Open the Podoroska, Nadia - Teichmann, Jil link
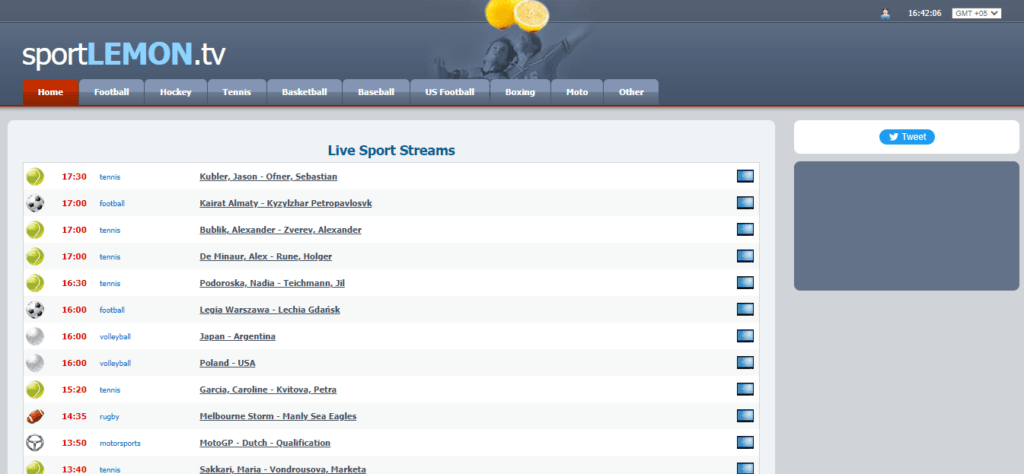1024x474 pixels. pyautogui.click(x=272, y=283)
